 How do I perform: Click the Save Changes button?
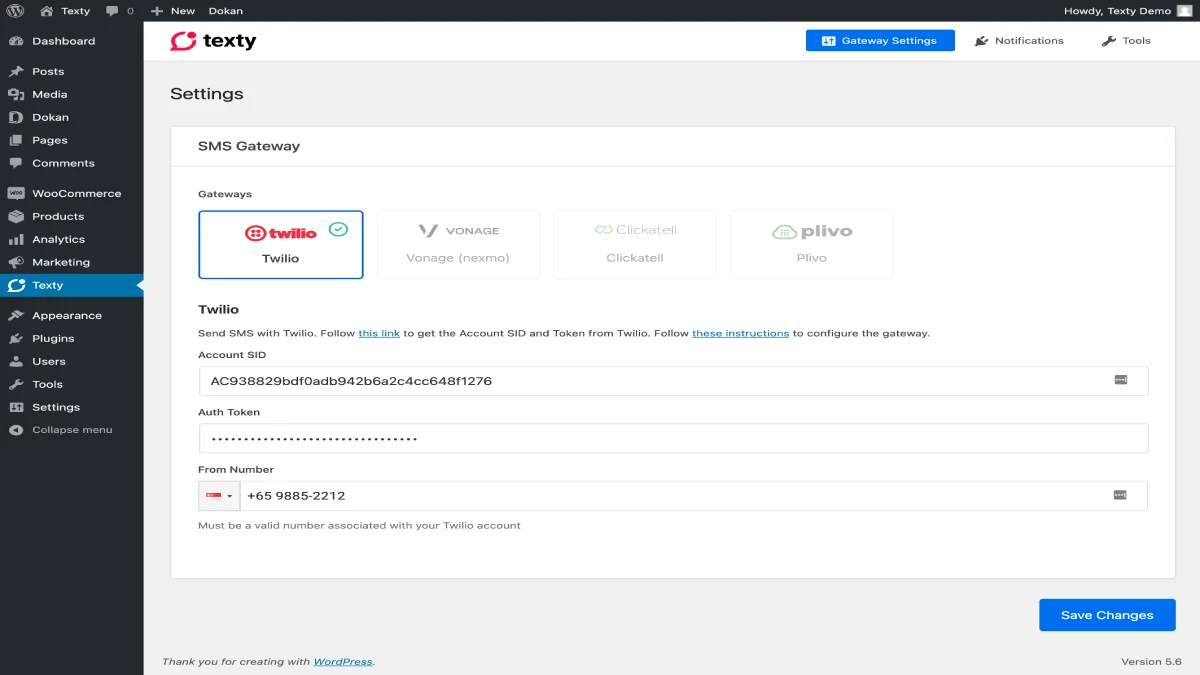(1107, 615)
